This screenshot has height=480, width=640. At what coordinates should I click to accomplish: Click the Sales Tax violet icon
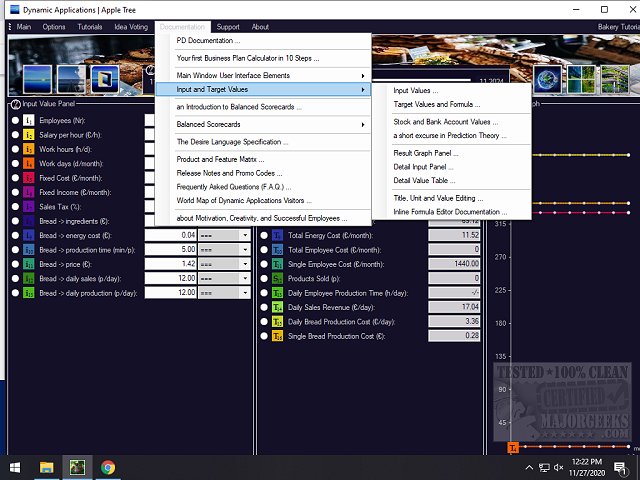[29, 207]
